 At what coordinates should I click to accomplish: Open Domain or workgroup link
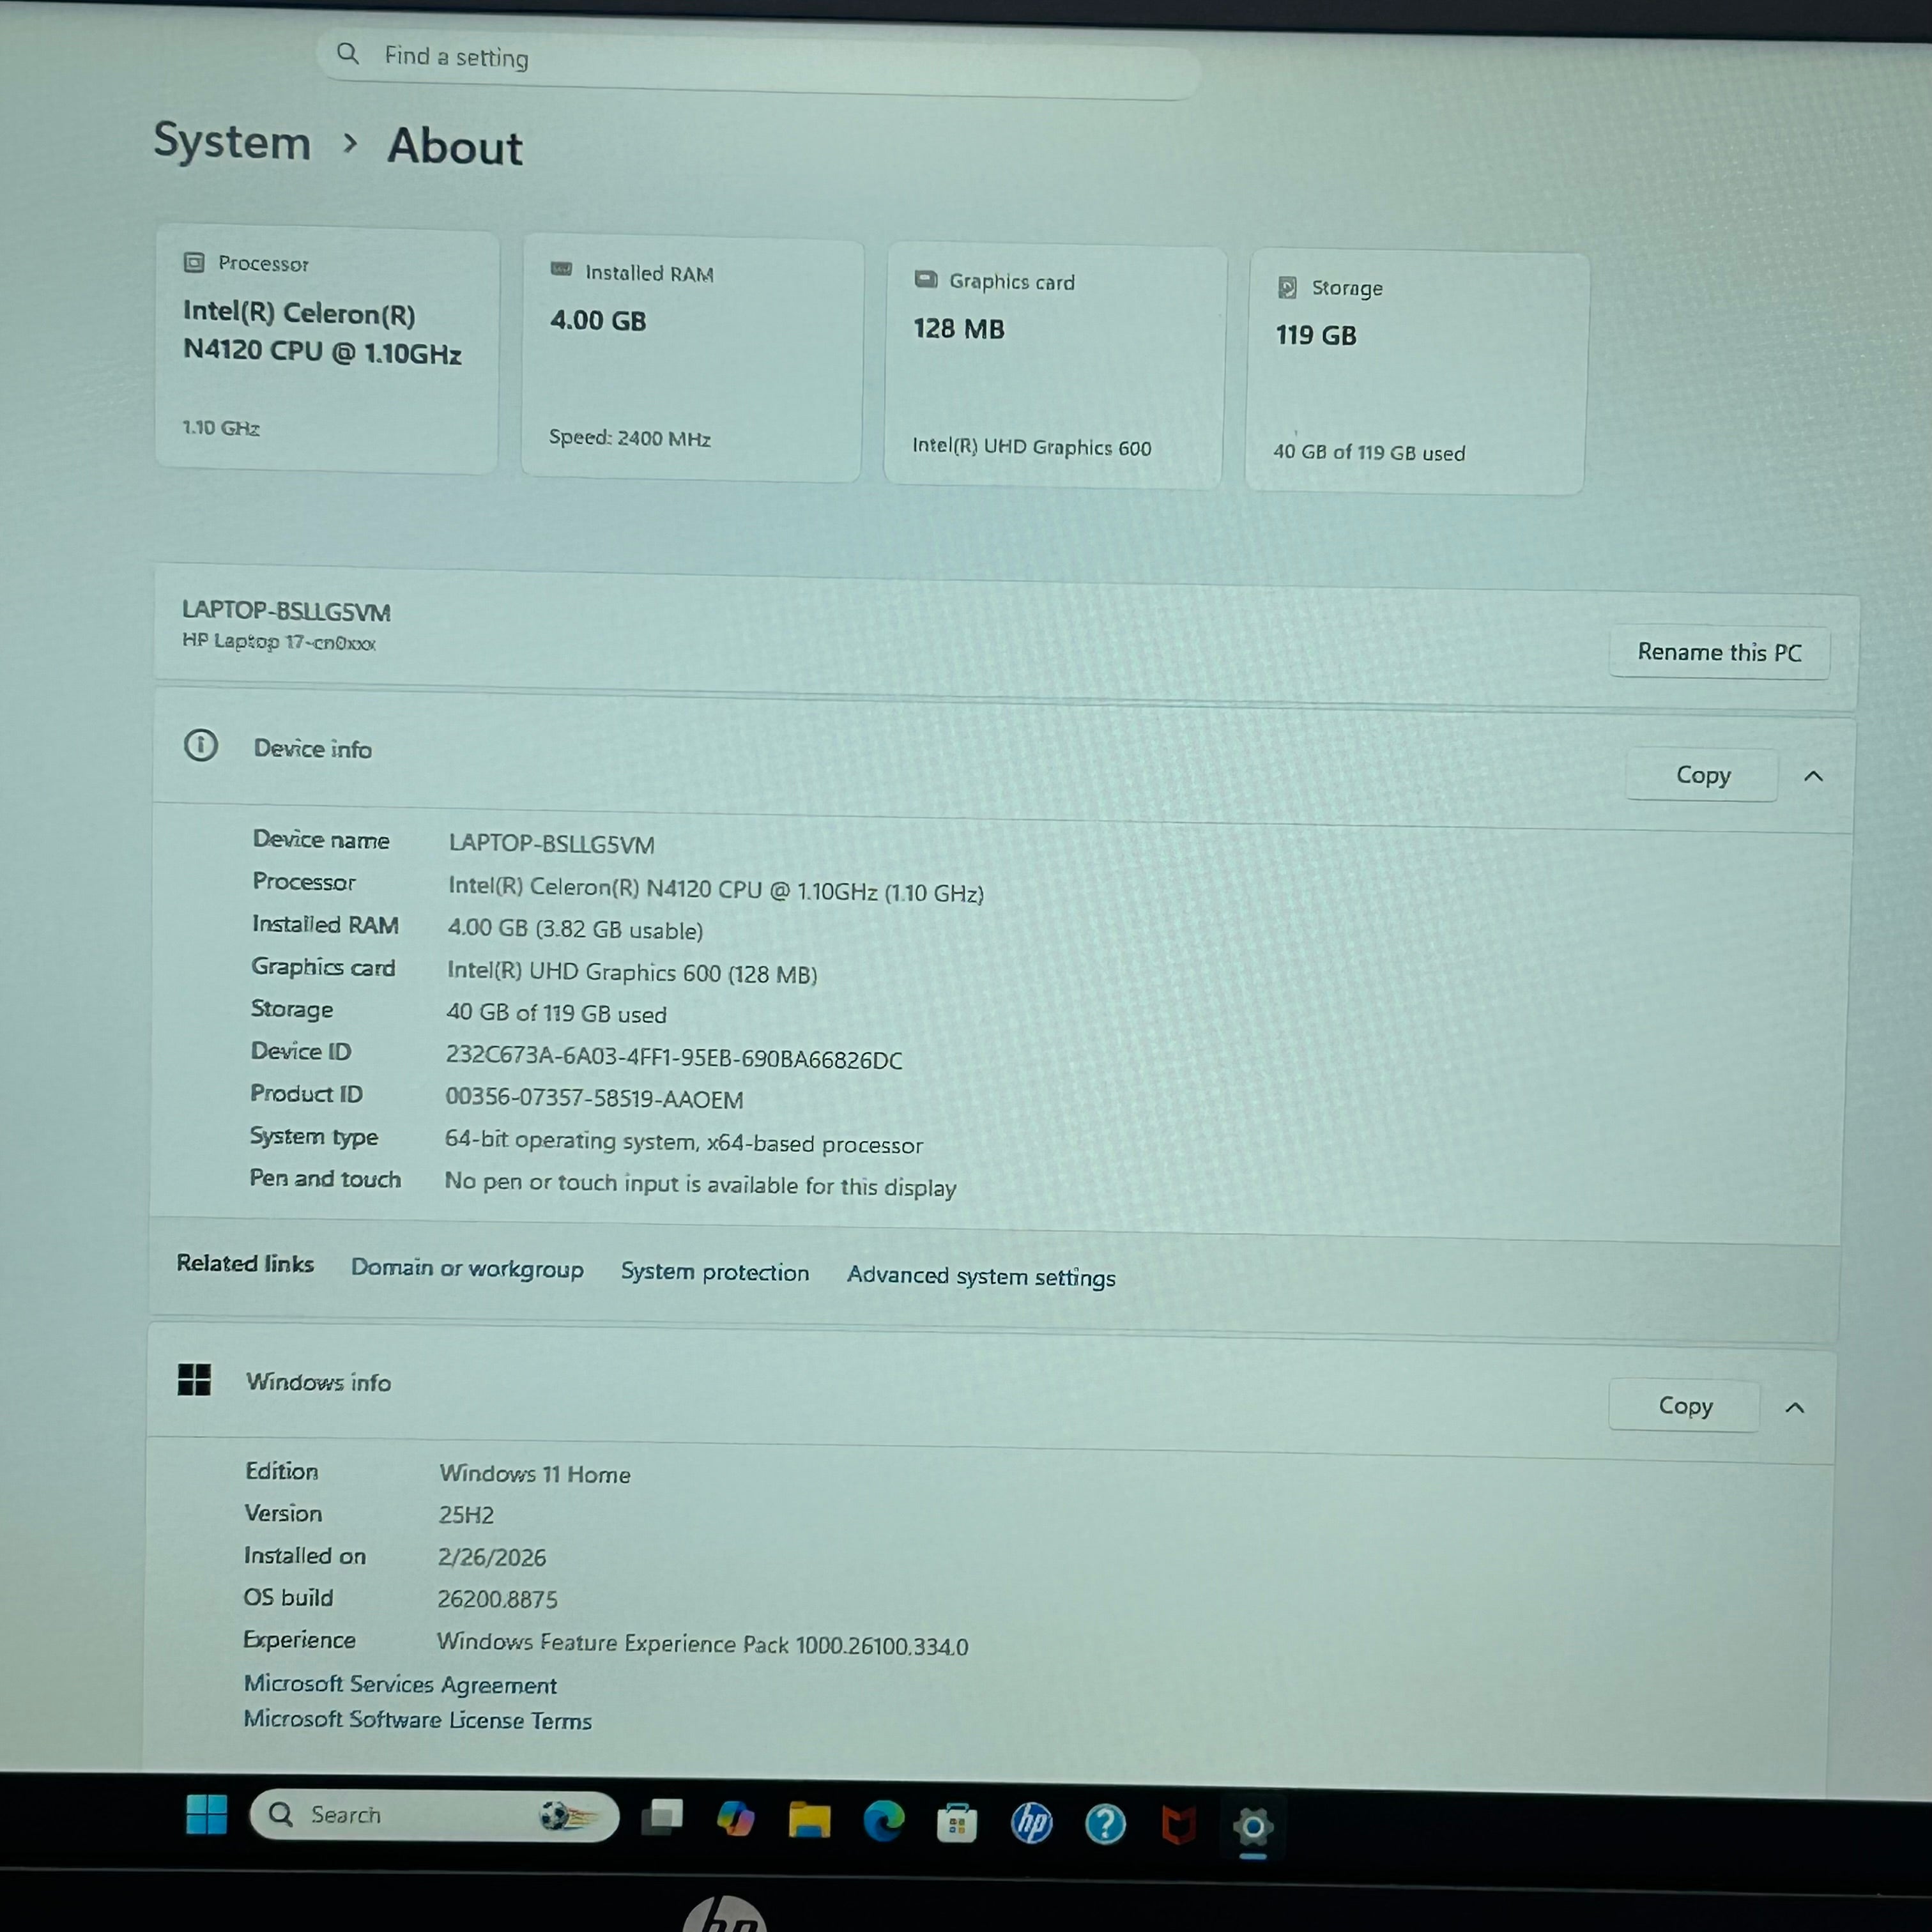click(467, 1268)
